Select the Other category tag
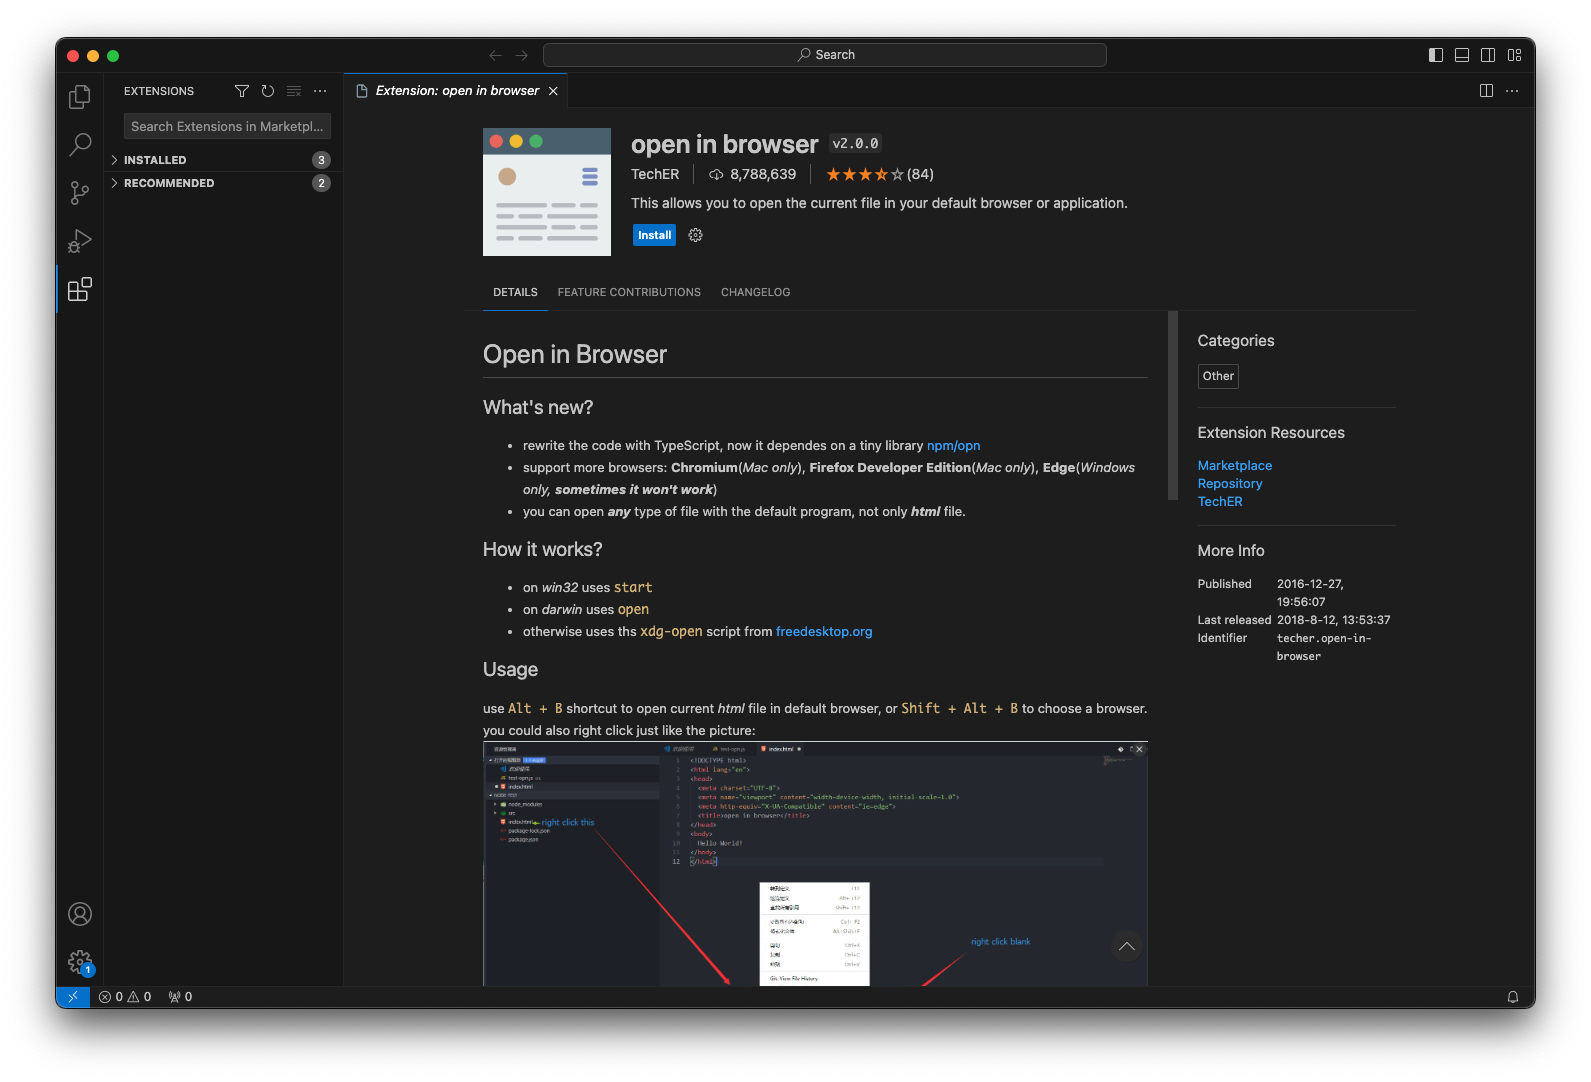The height and width of the screenshot is (1082, 1591). [x=1218, y=376]
